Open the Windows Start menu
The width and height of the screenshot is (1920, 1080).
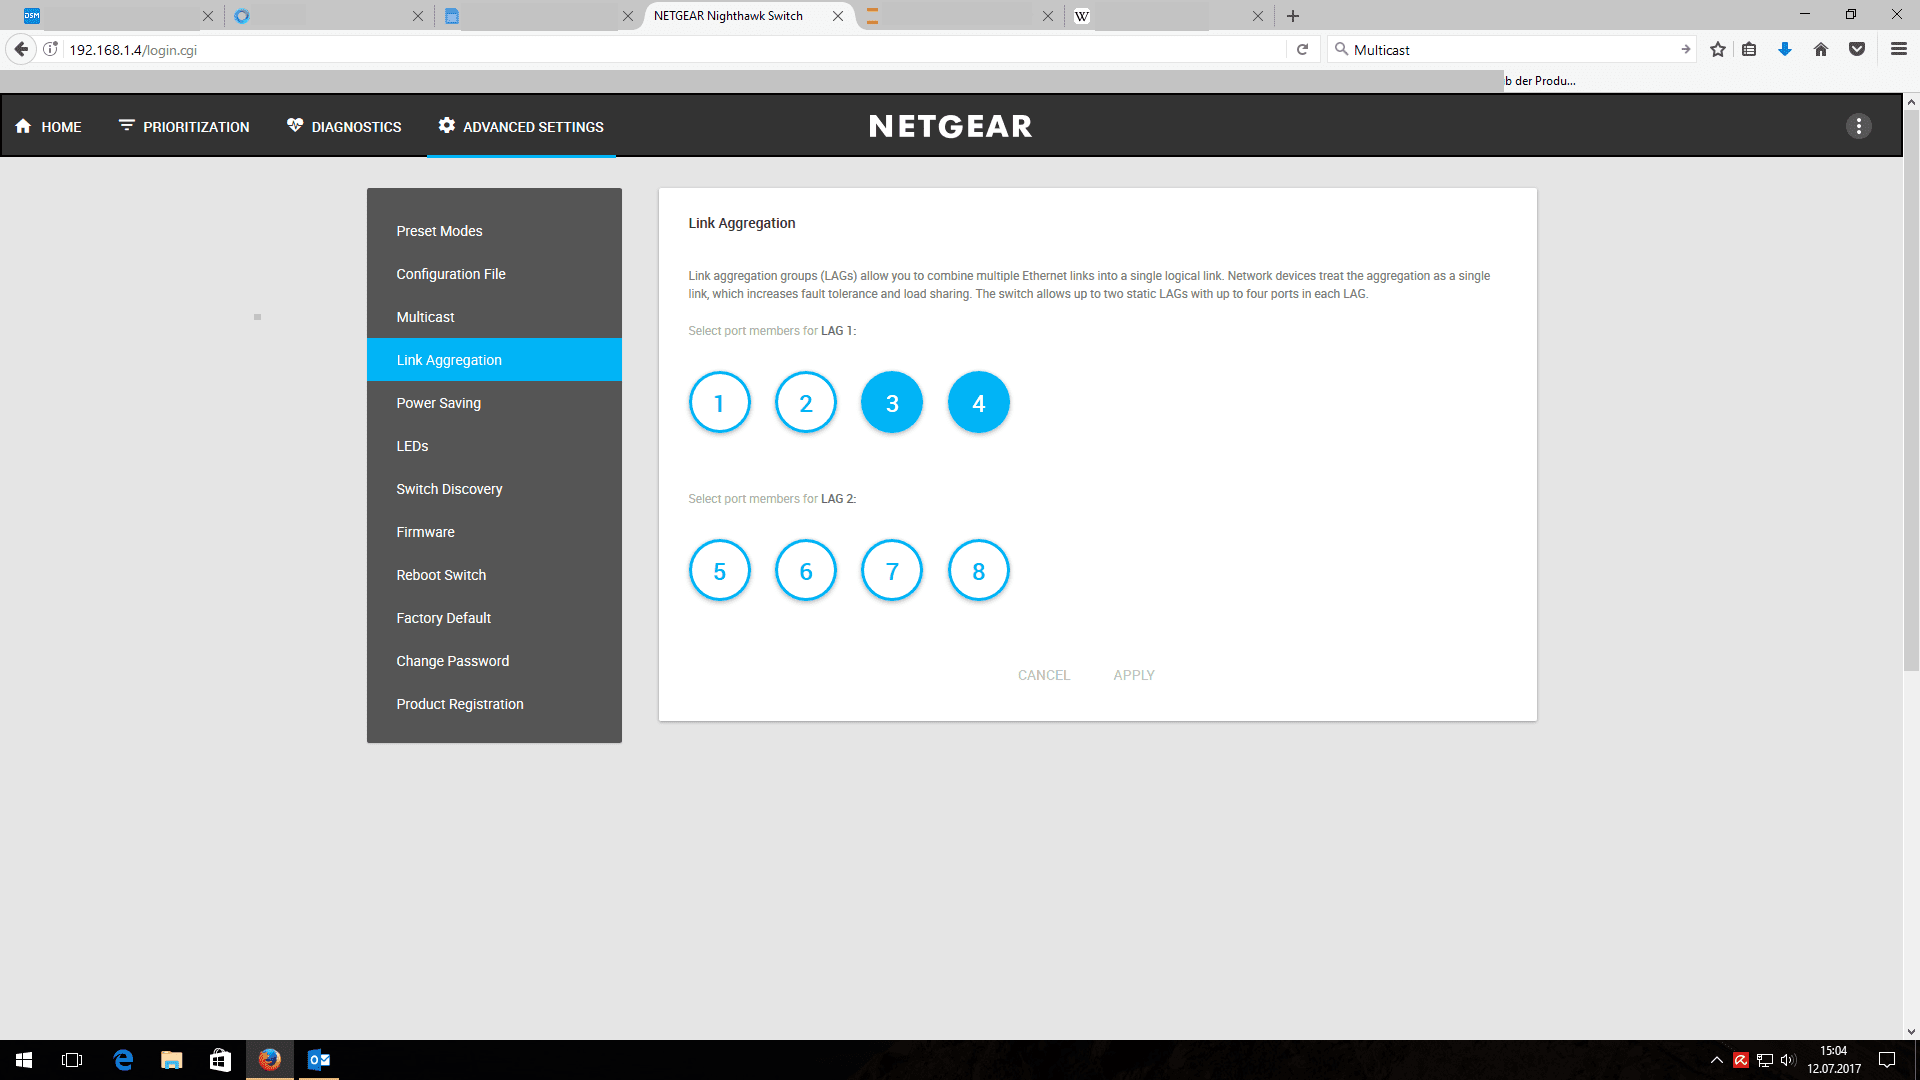tap(24, 1060)
